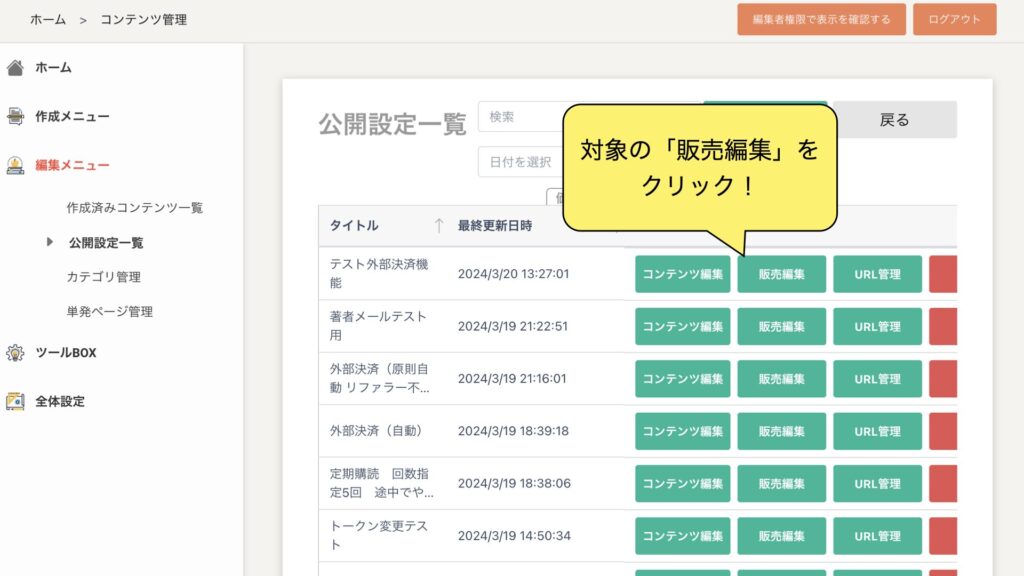Click URL管理 for 外部決済（自動） row
1024x576 pixels.
pos(877,432)
